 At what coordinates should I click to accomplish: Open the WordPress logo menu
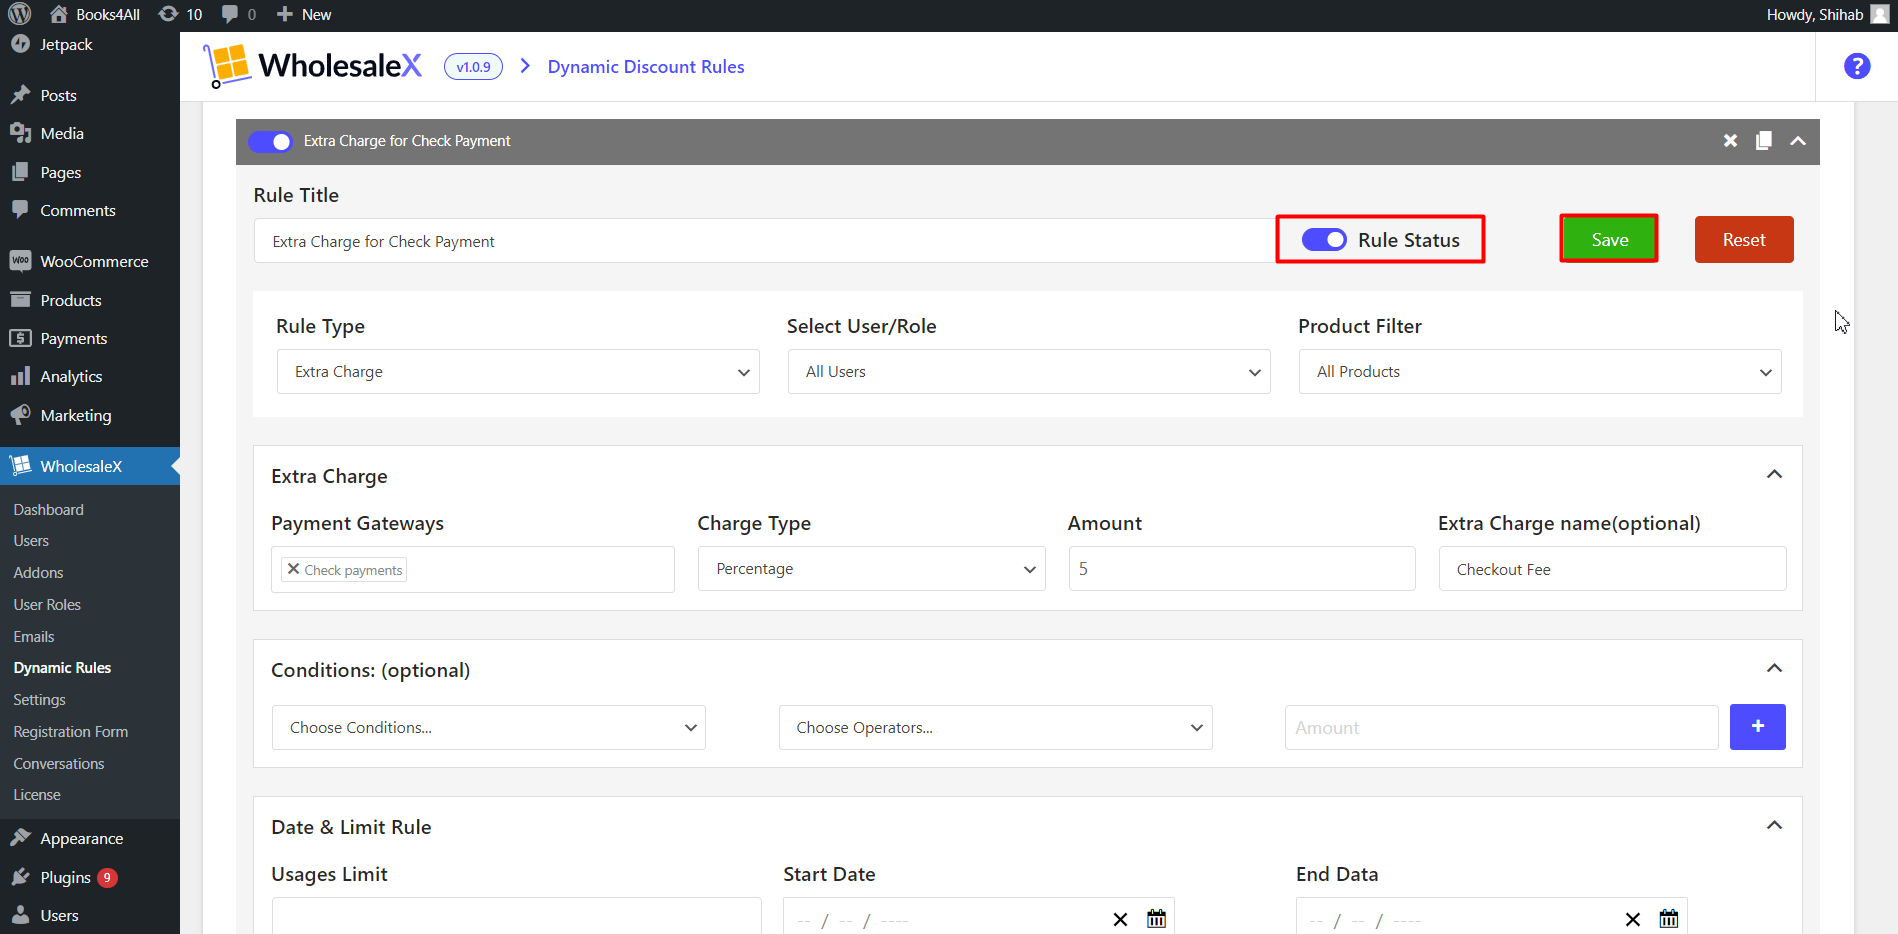click(20, 14)
